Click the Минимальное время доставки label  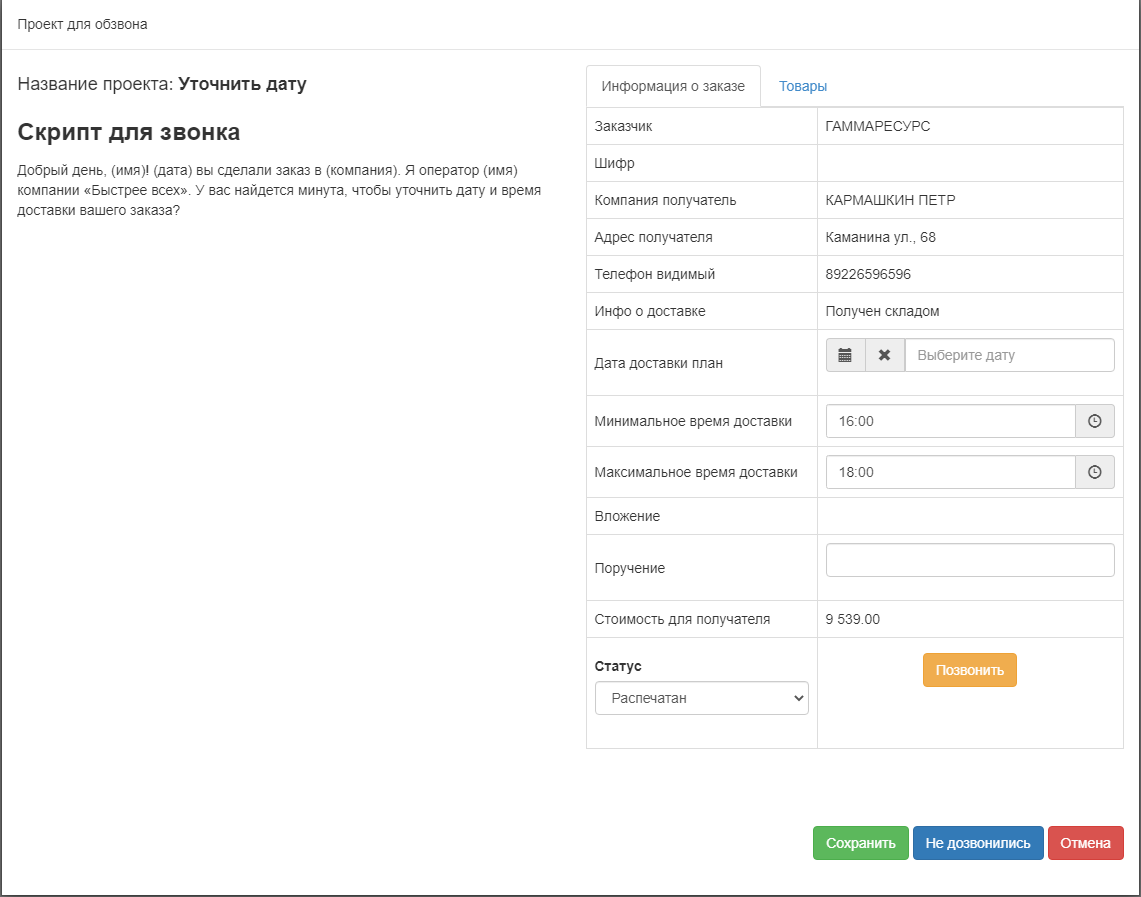tap(693, 421)
